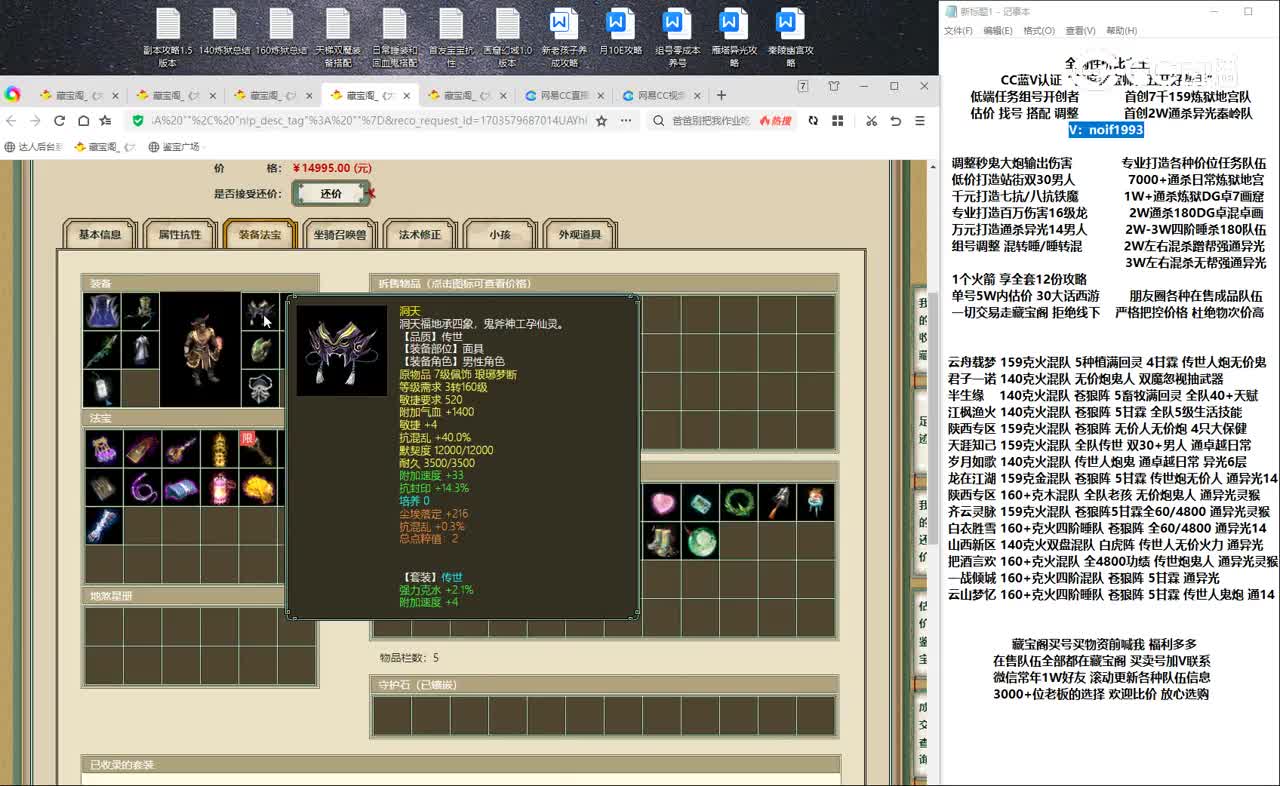
Task: Select the green shoulder-piece equipment icon
Action: coord(261,350)
